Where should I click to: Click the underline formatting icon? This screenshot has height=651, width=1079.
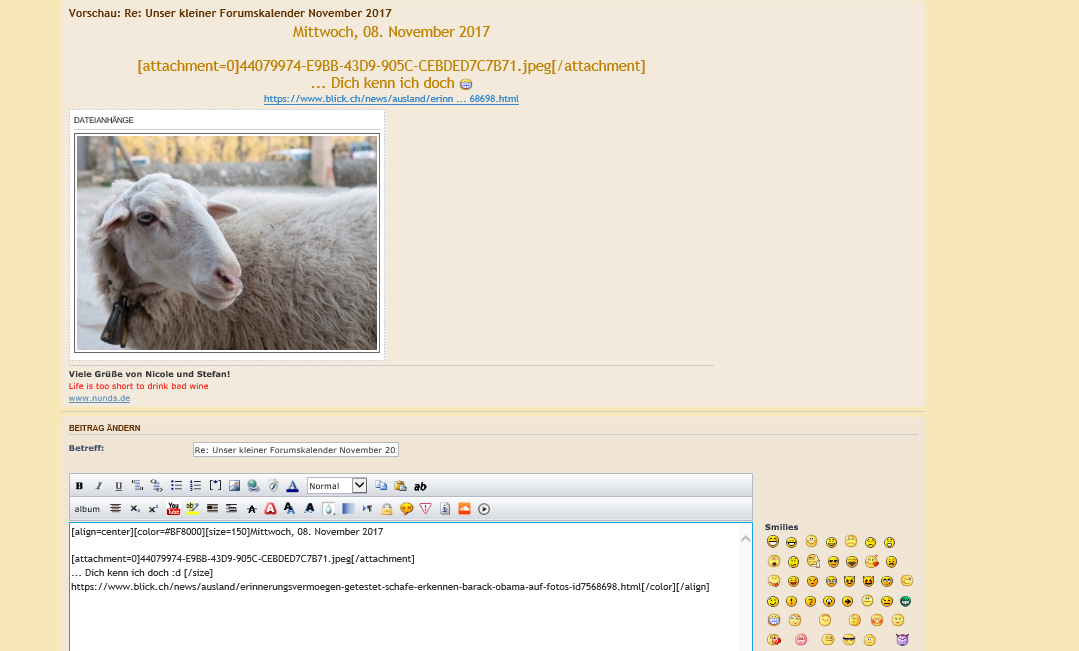[118, 486]
